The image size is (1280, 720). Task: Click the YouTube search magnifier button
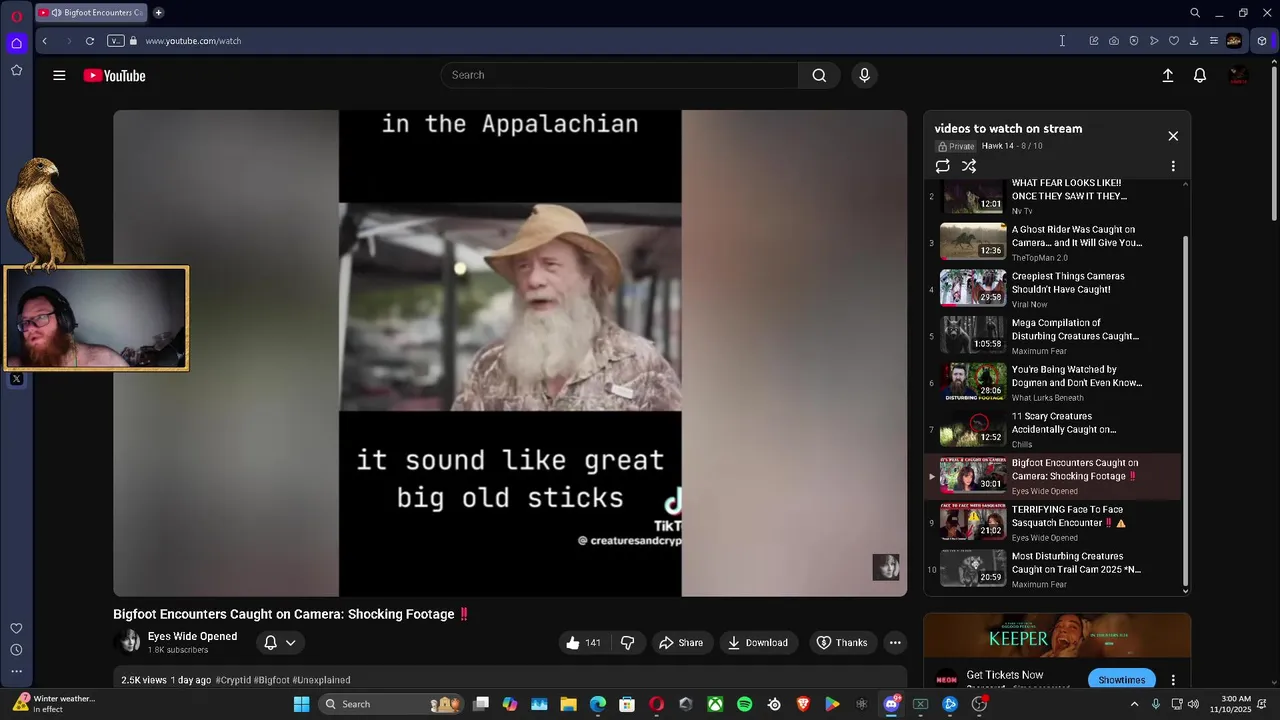click(819, 75)
